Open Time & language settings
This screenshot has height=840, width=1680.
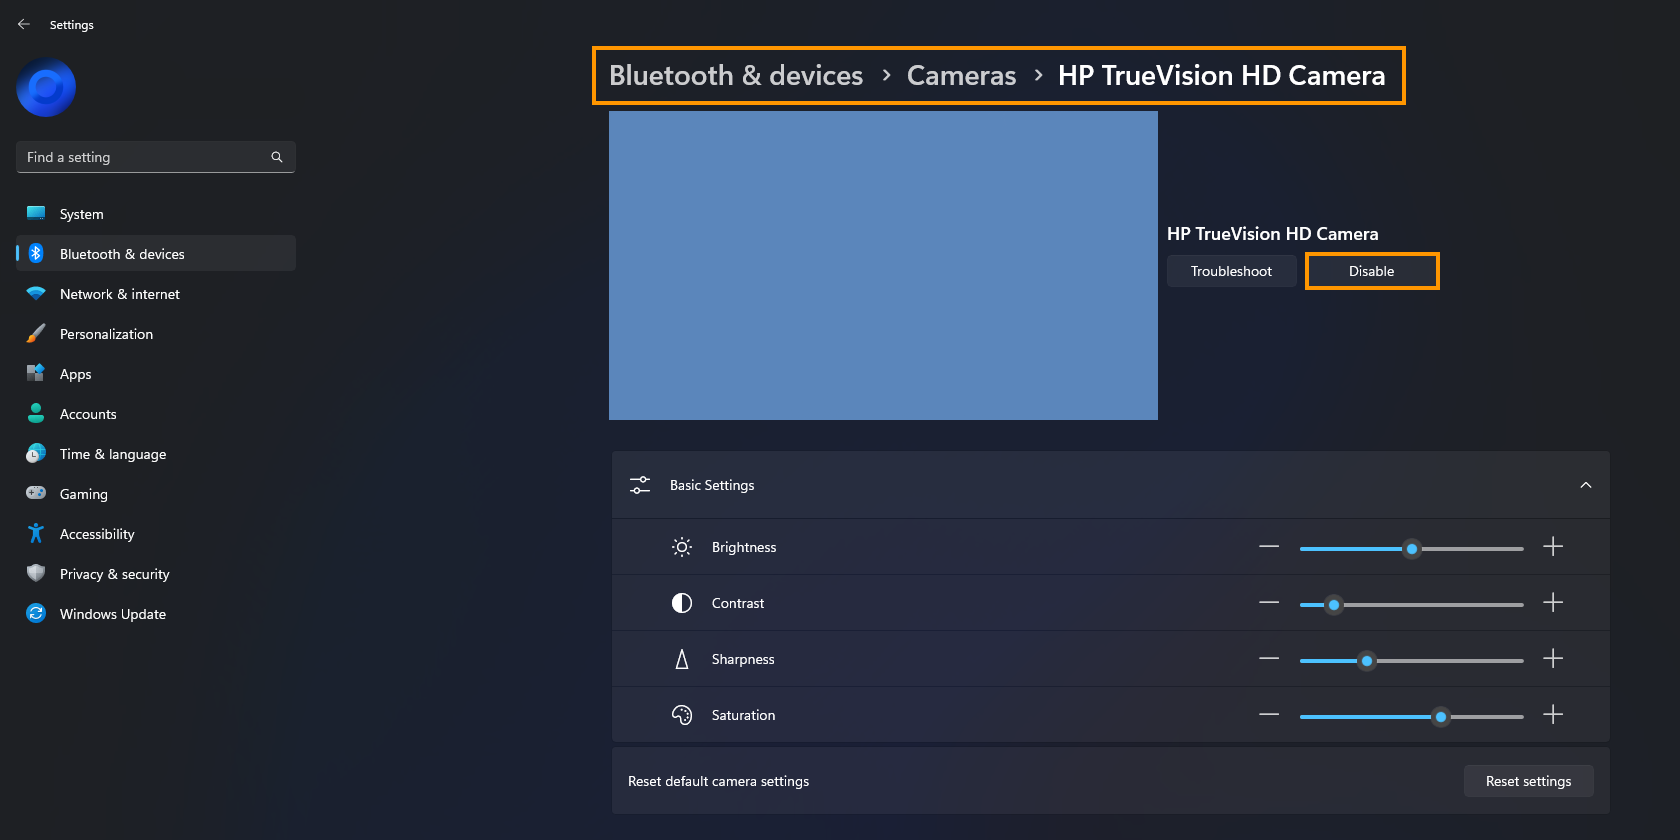(x=156, y=454)
